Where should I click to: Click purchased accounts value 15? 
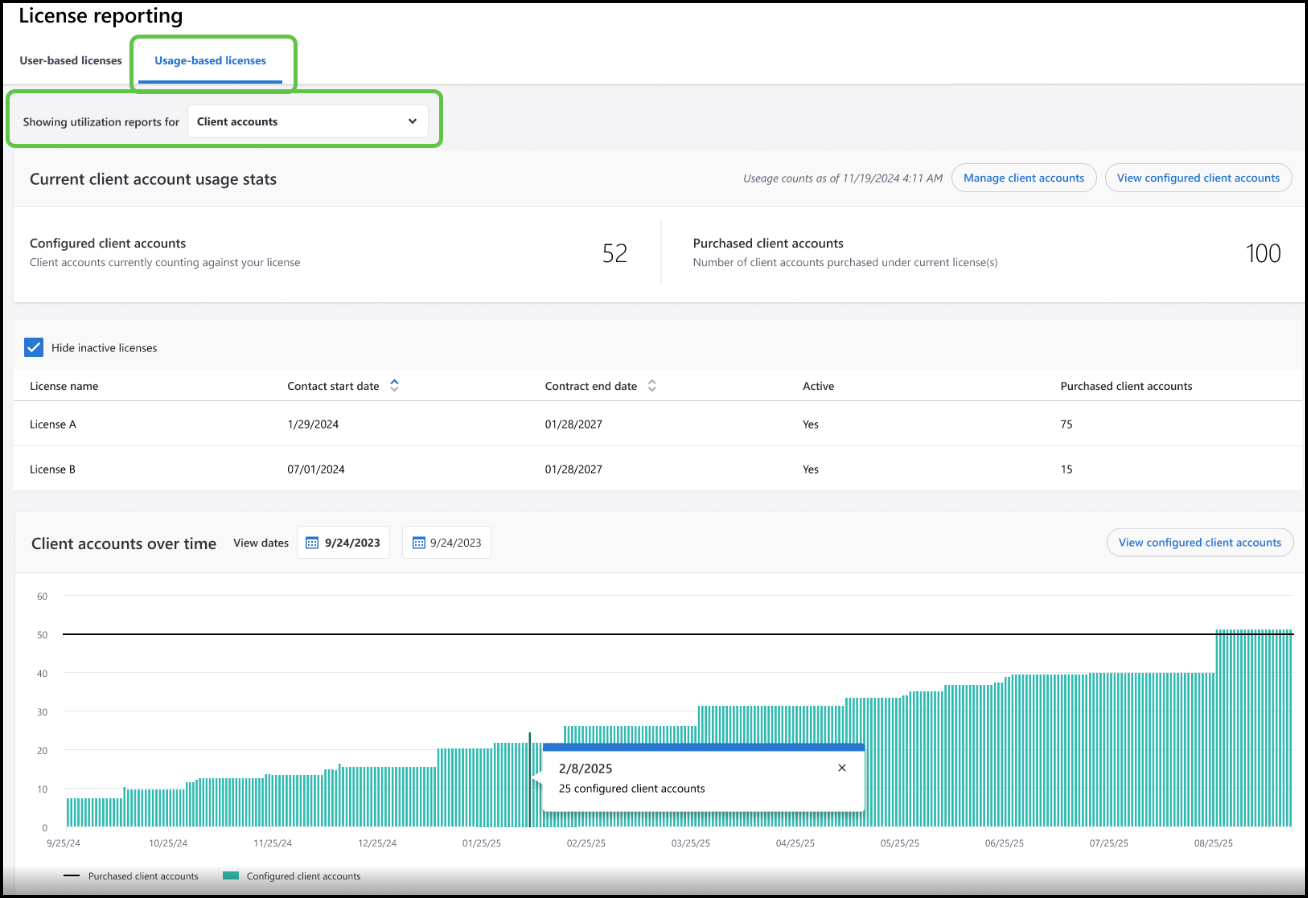coord(1067,469)
